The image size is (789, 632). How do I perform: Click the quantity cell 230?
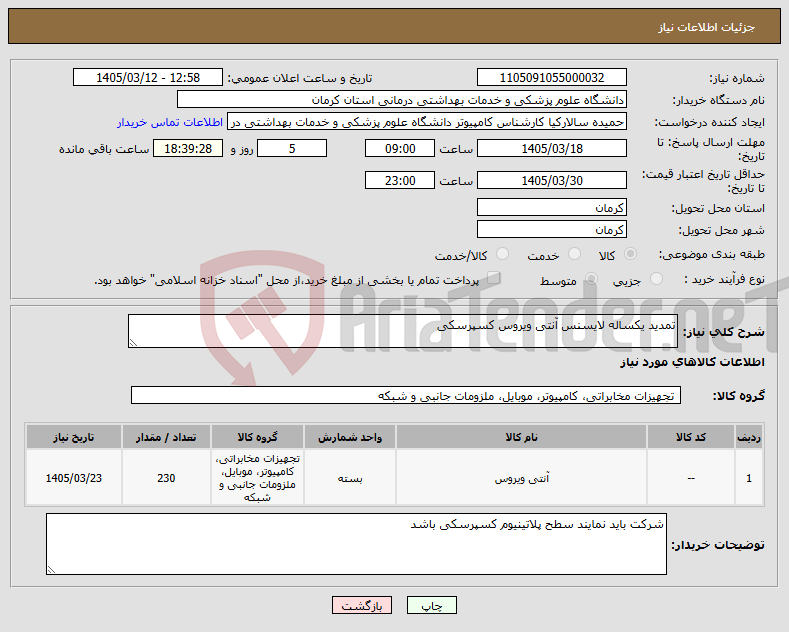pos(166,478)
